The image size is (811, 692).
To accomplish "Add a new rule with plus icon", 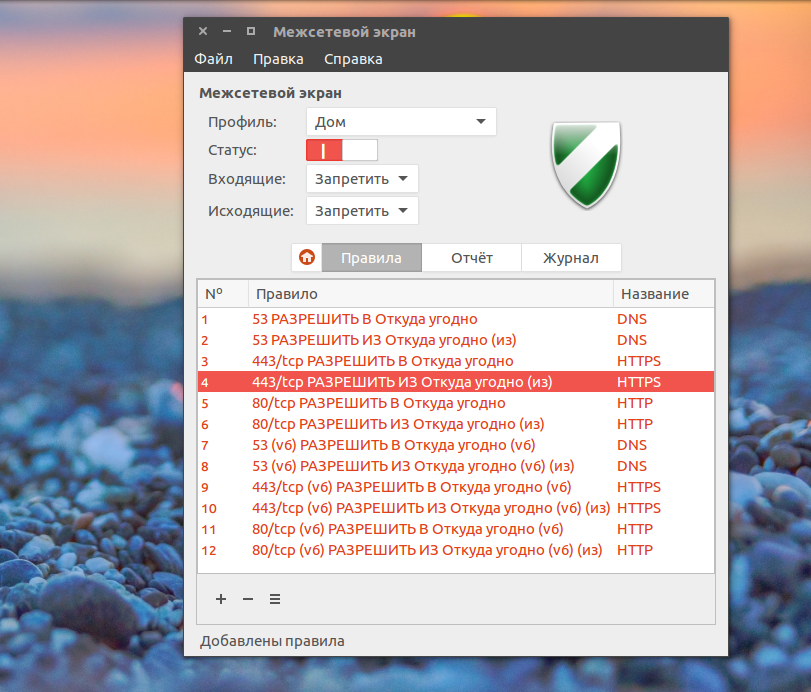I will click(221, 599).
